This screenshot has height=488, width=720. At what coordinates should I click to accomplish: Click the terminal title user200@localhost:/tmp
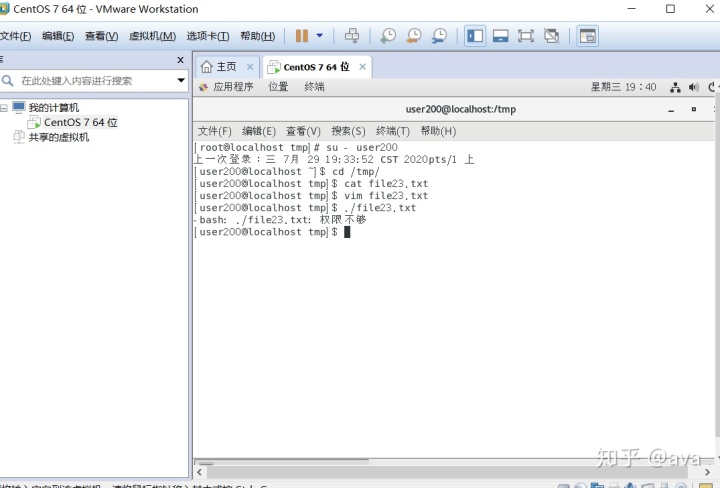click(x=461, y=109)
